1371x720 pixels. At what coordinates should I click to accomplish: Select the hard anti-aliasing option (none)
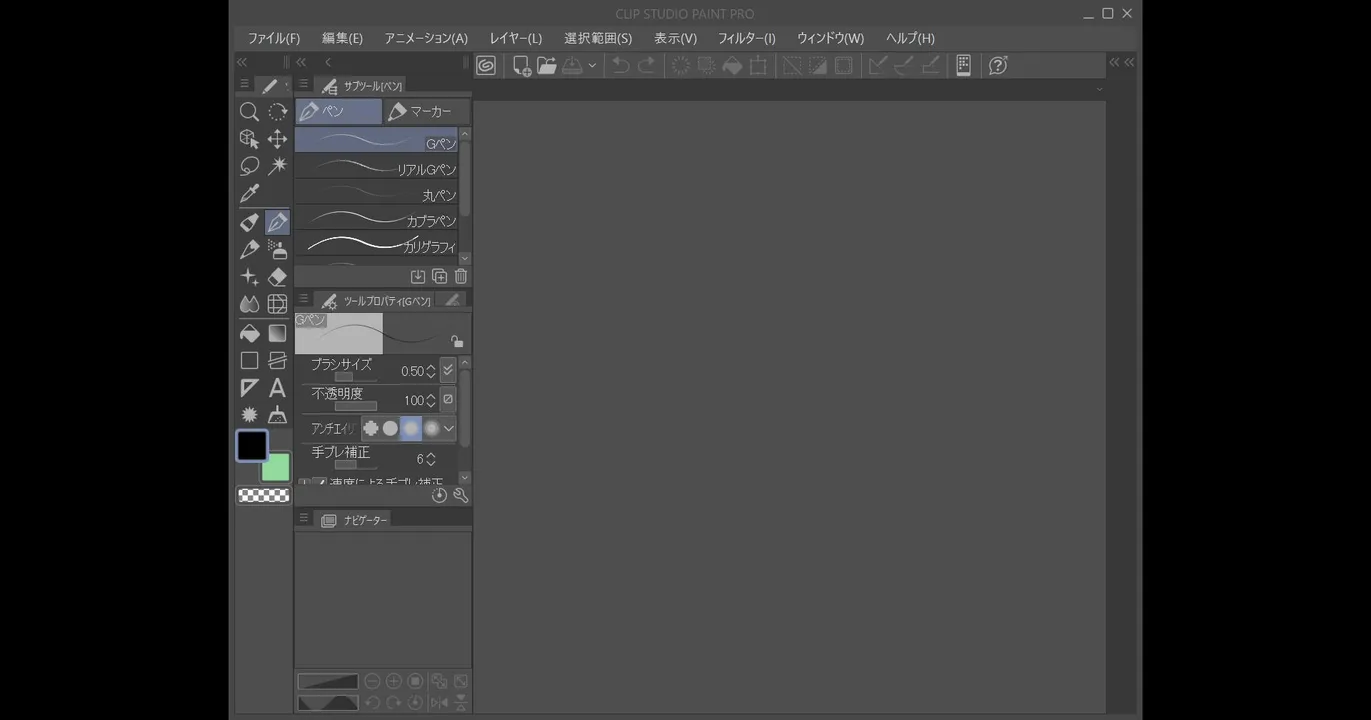tap(371, 428)
